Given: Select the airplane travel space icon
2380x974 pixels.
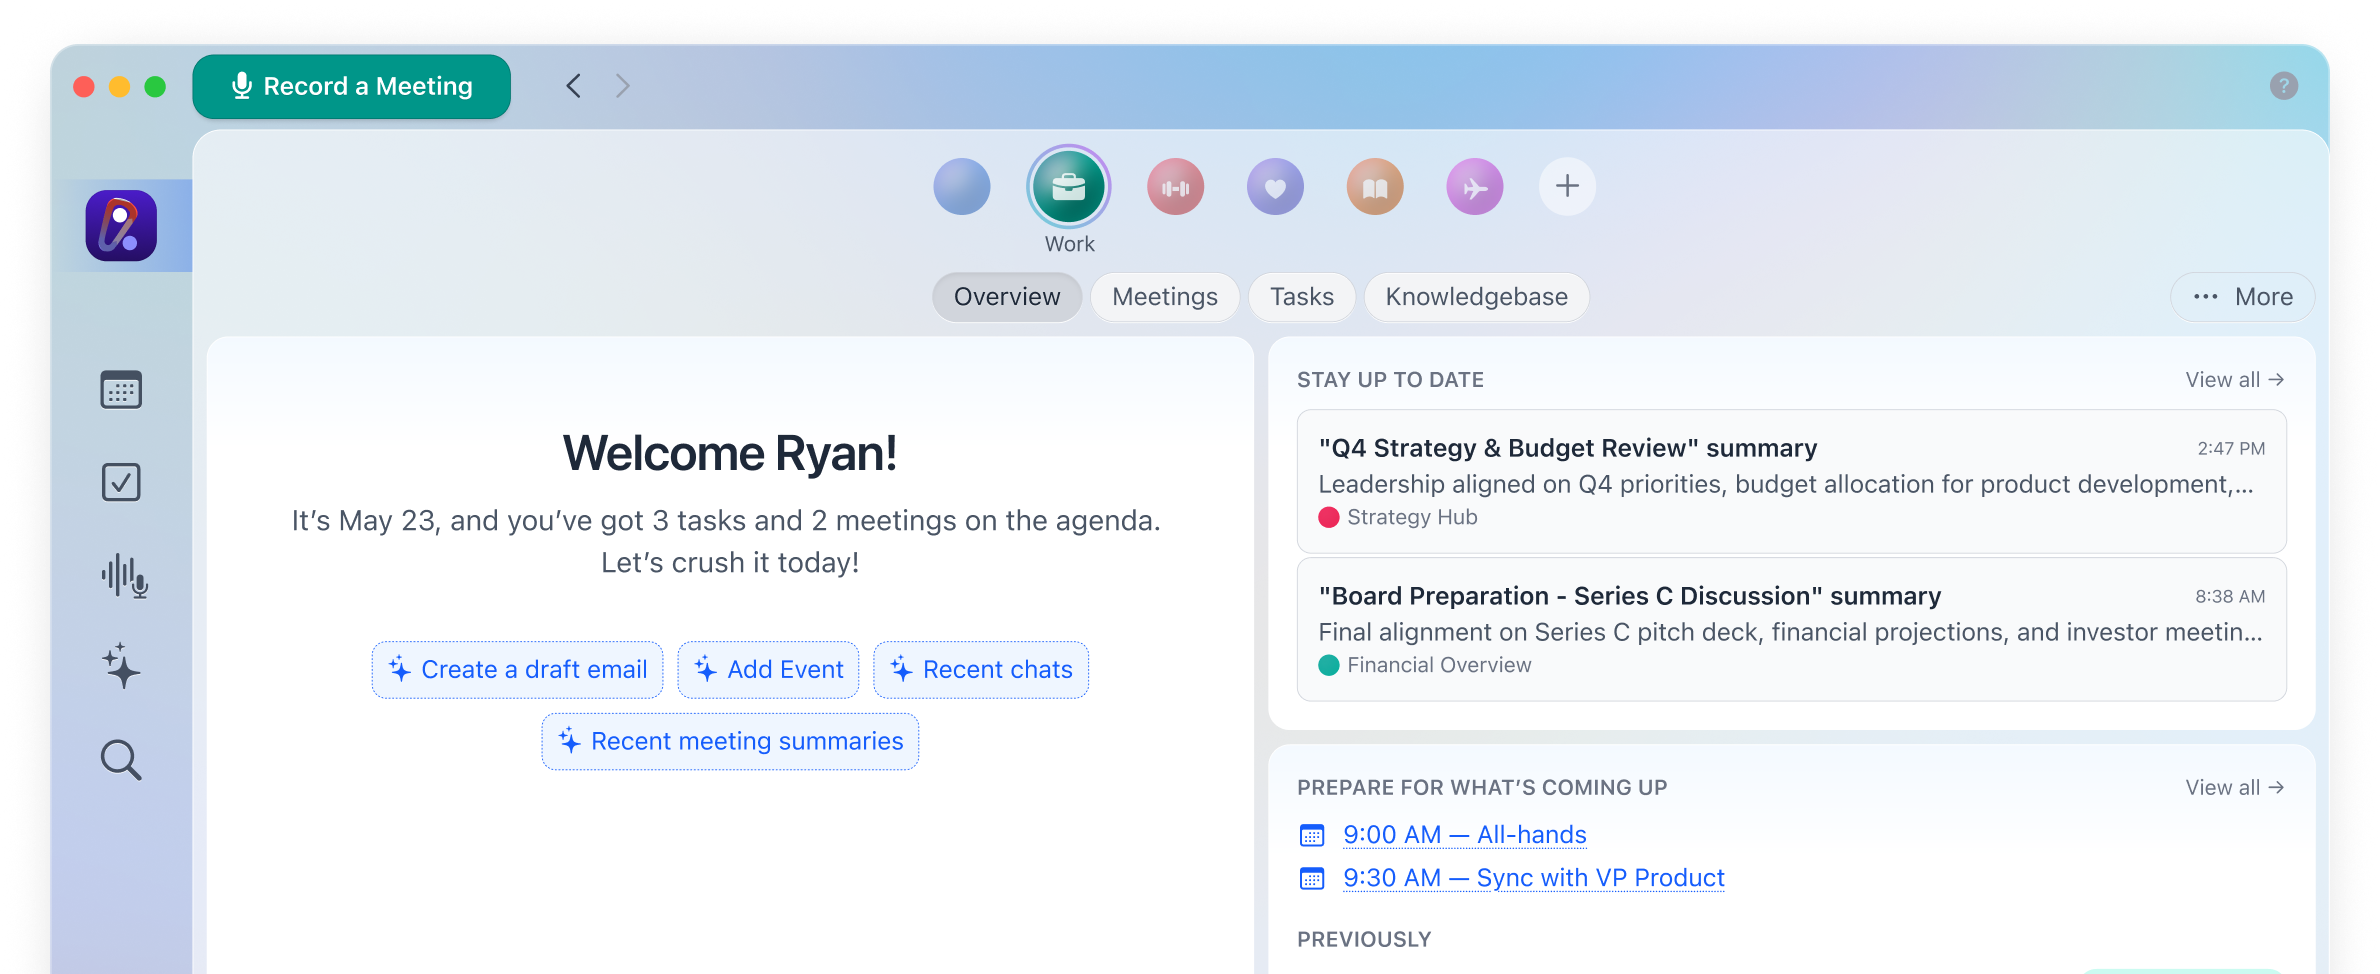Looking at the screenshot, I should coord(1475,187).
